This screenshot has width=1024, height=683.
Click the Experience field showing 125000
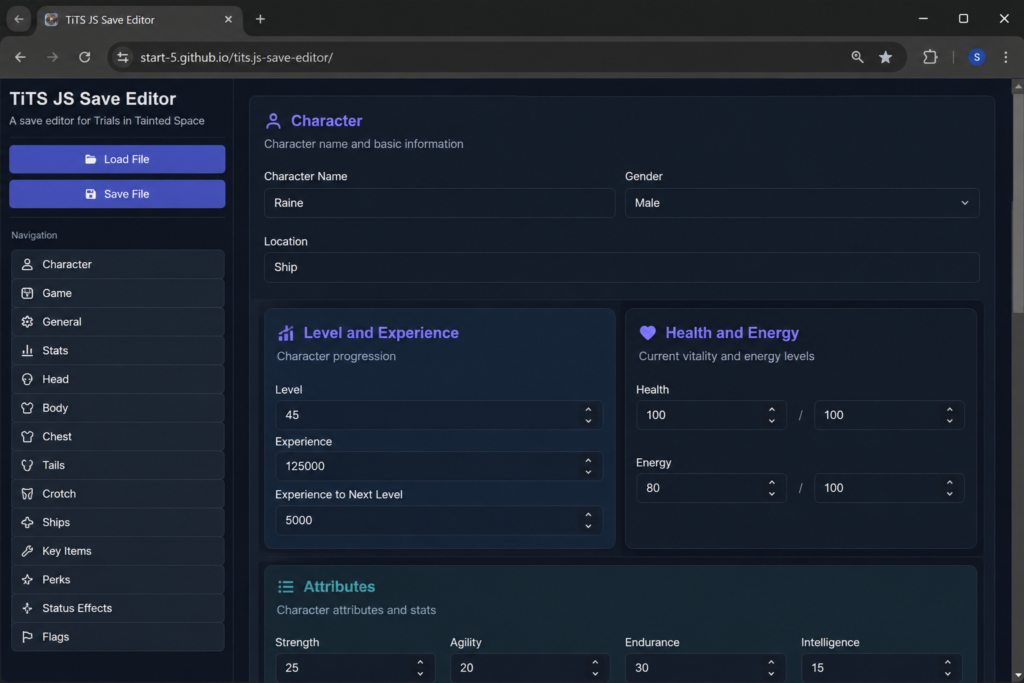tap(439, 466)
